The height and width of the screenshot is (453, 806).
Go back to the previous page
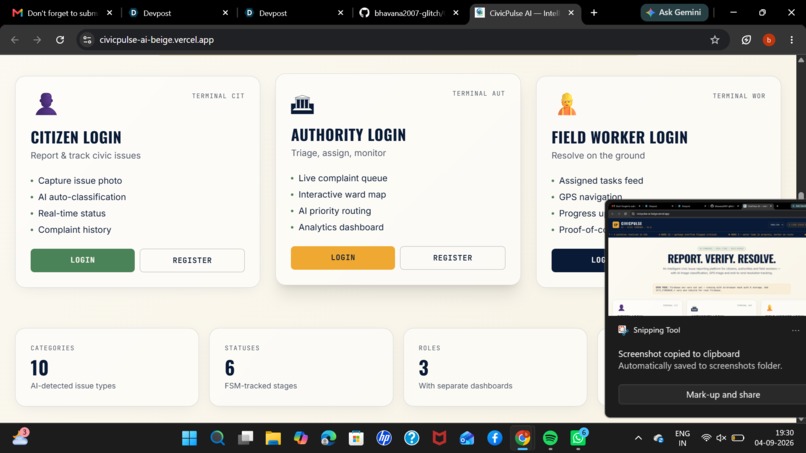[x=15, y=40]
